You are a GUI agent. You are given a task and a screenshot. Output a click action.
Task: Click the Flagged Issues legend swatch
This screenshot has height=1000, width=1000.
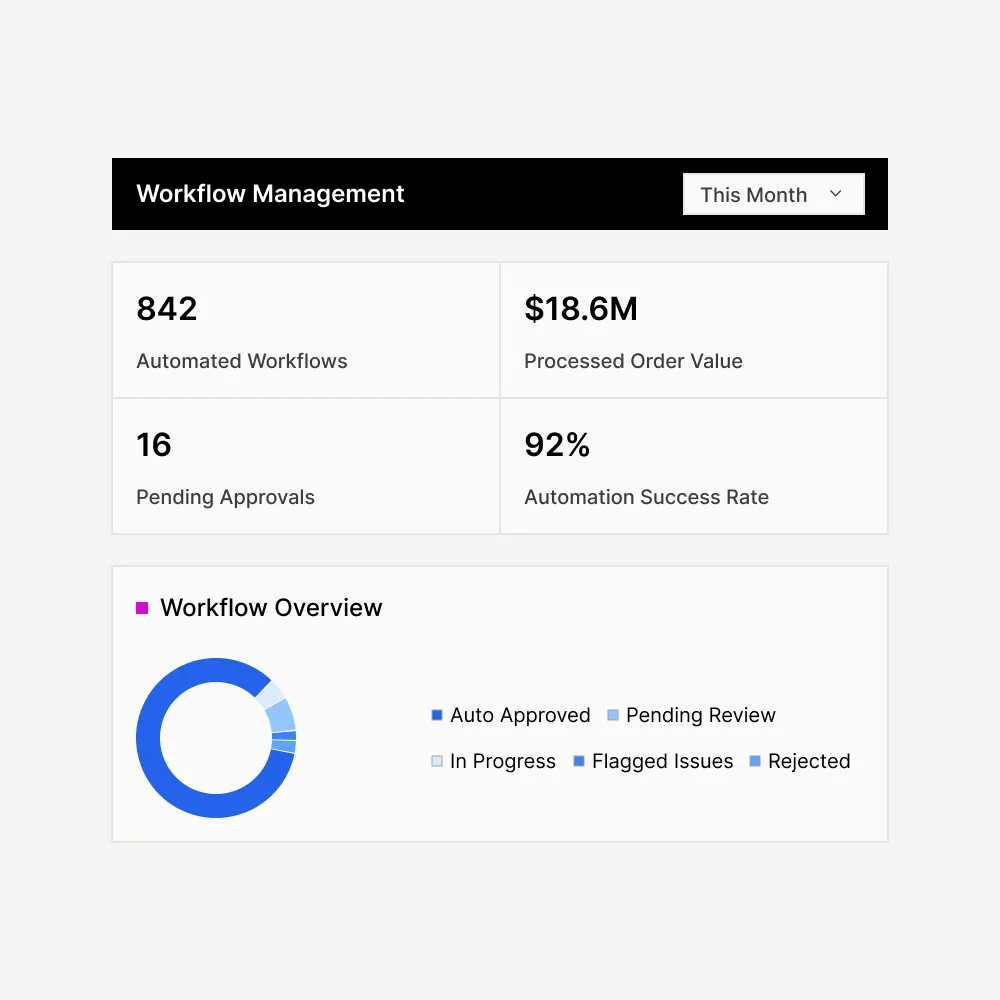coord(579,761)
